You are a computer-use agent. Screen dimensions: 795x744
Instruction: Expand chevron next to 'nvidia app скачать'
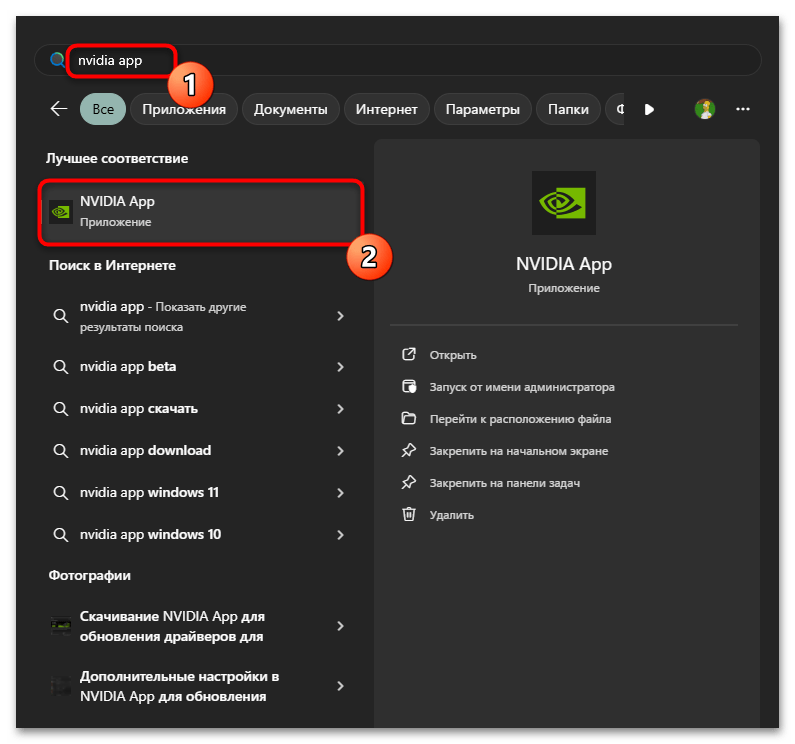pos(340,409)
